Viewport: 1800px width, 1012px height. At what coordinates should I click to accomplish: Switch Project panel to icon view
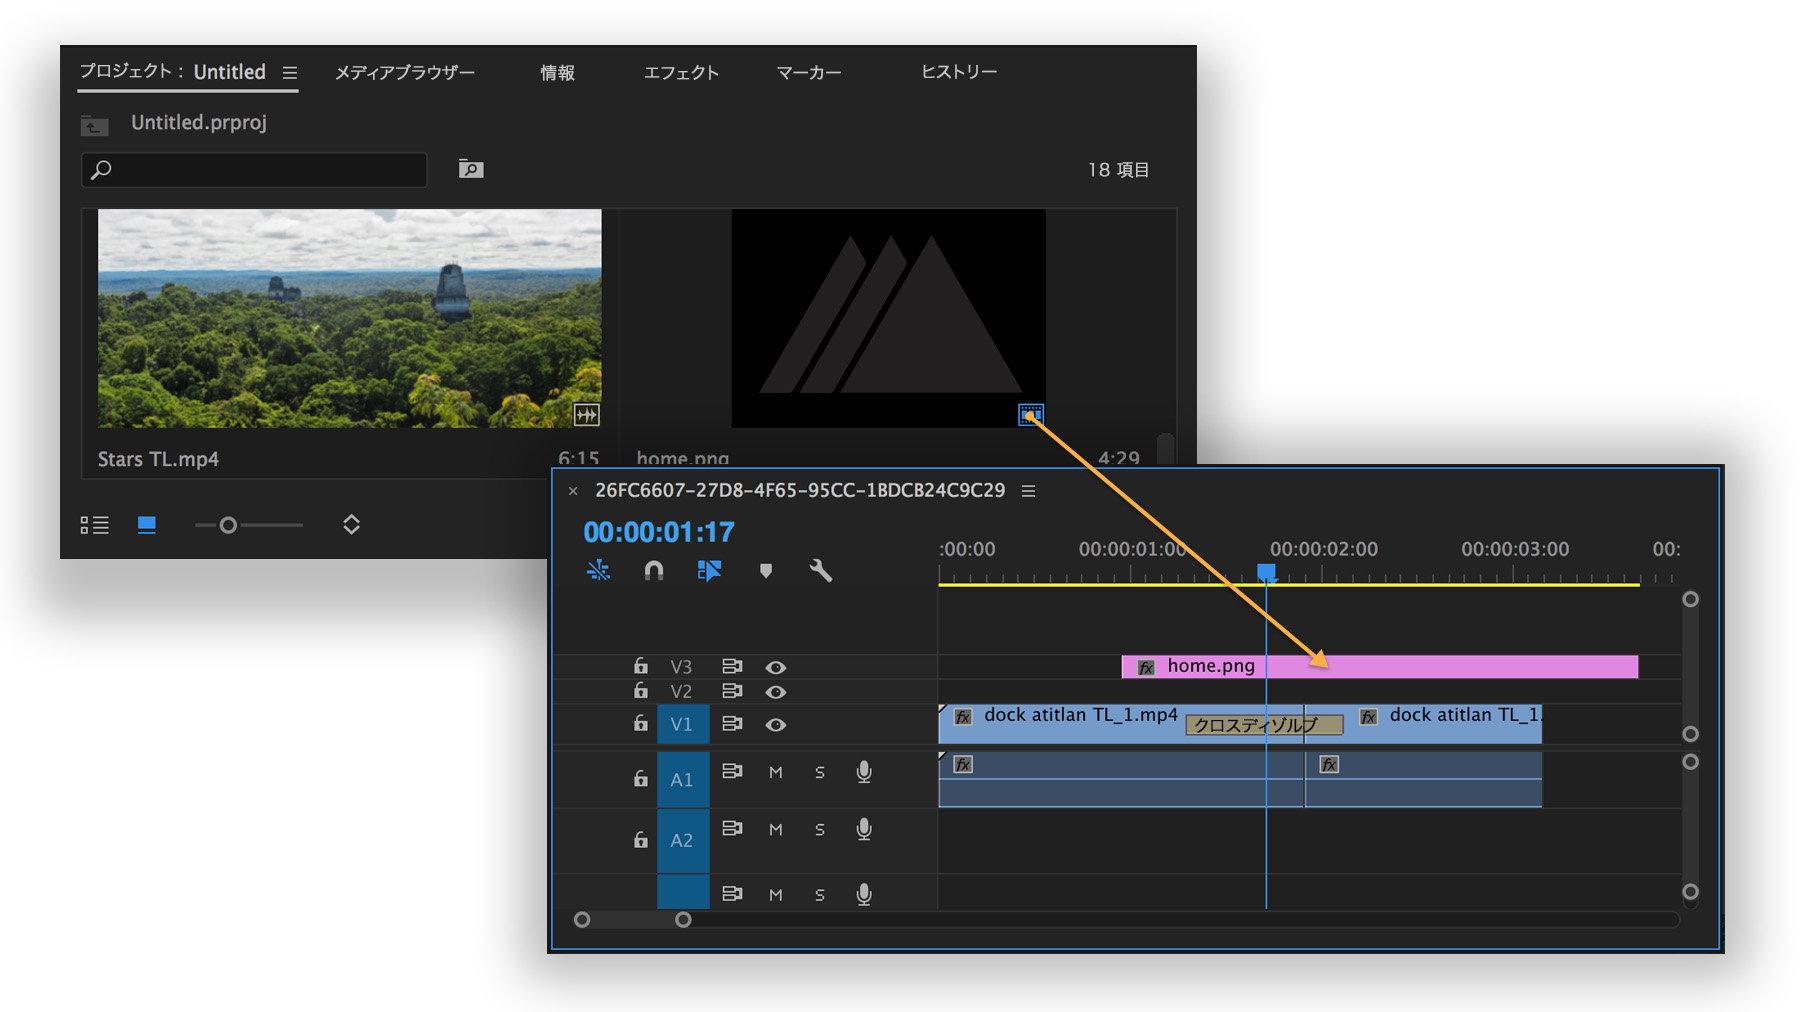coord(147,525)
